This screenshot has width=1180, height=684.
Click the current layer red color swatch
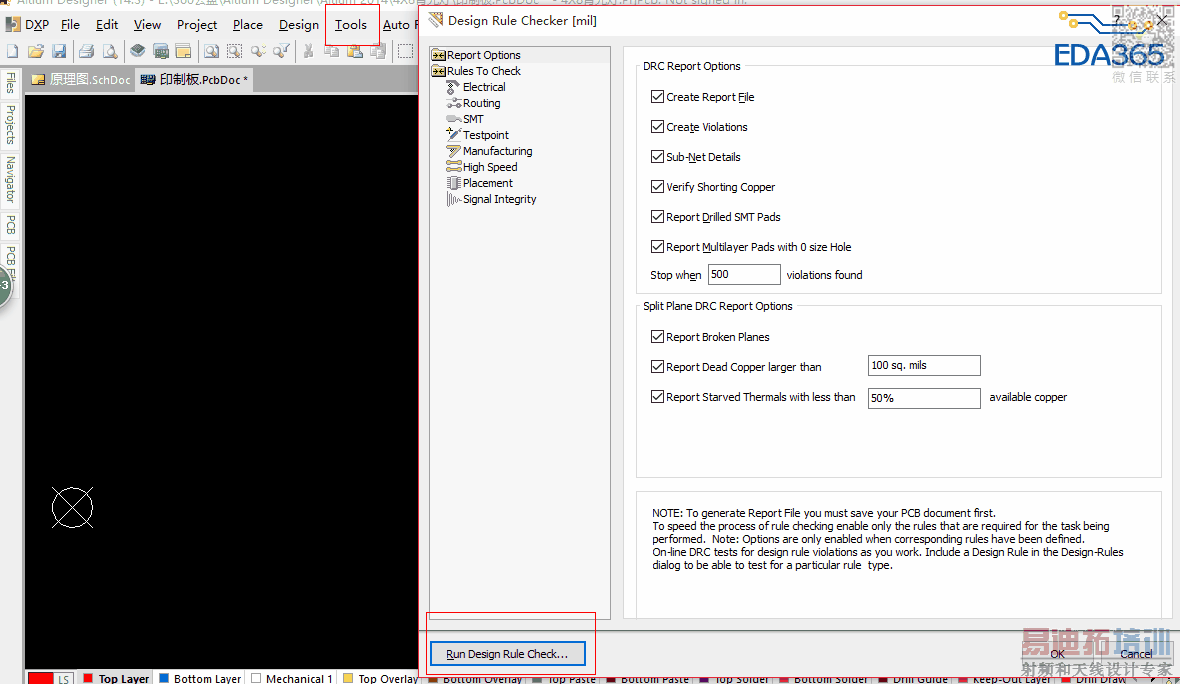[x=41, y=679]
